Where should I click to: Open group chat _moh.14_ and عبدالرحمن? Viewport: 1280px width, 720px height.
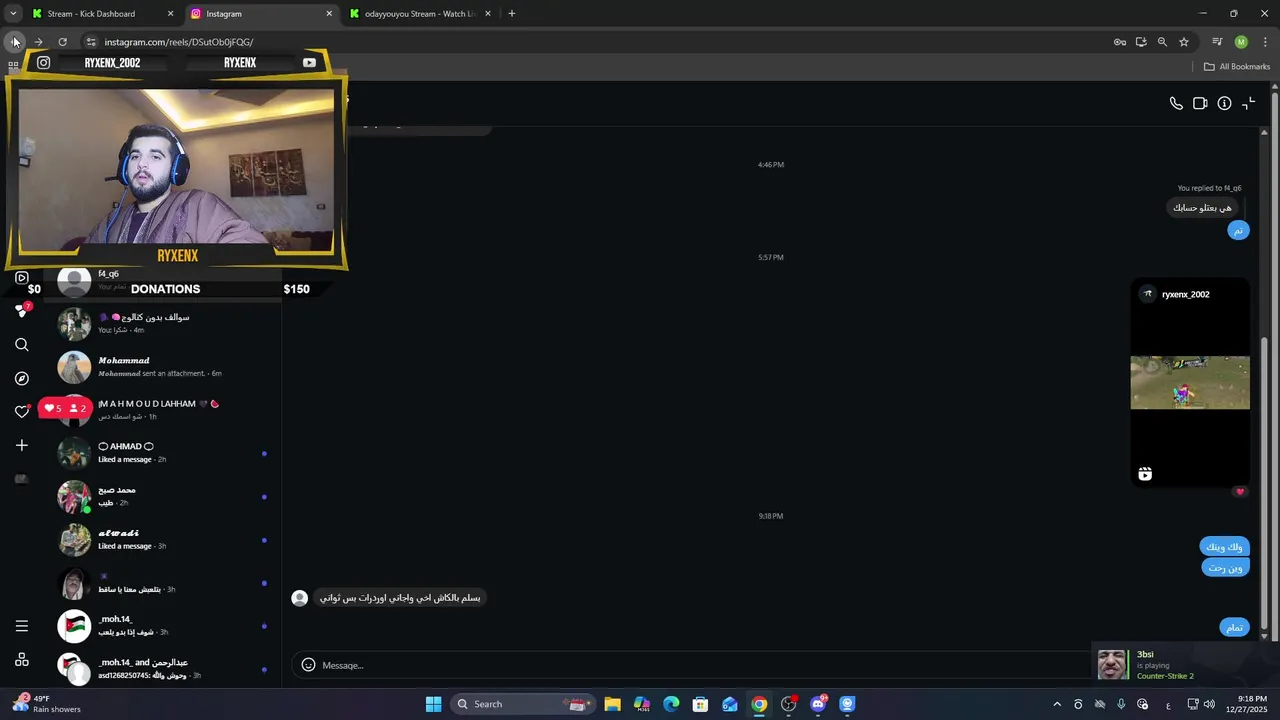[162, 668]
